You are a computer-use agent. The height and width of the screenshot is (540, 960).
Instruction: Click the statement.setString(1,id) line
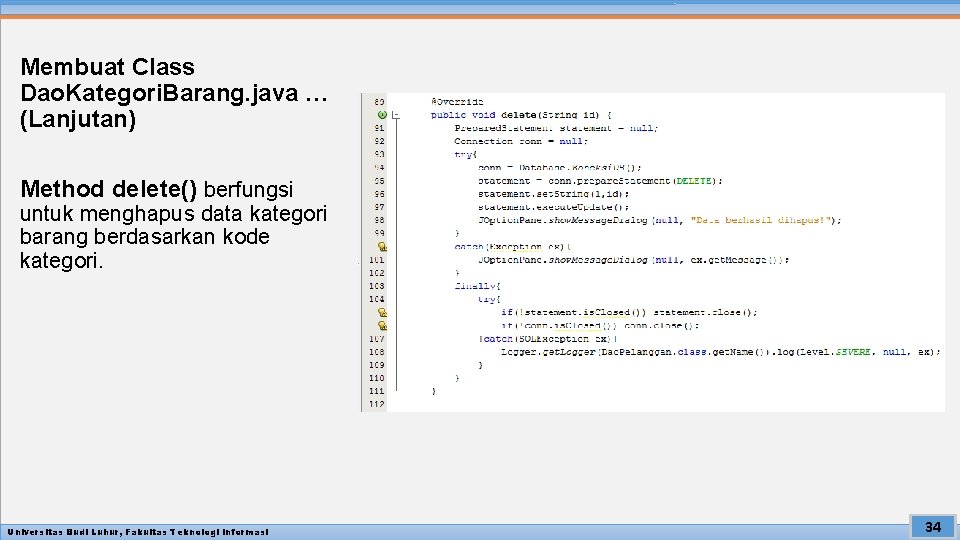tap(553, 194)
